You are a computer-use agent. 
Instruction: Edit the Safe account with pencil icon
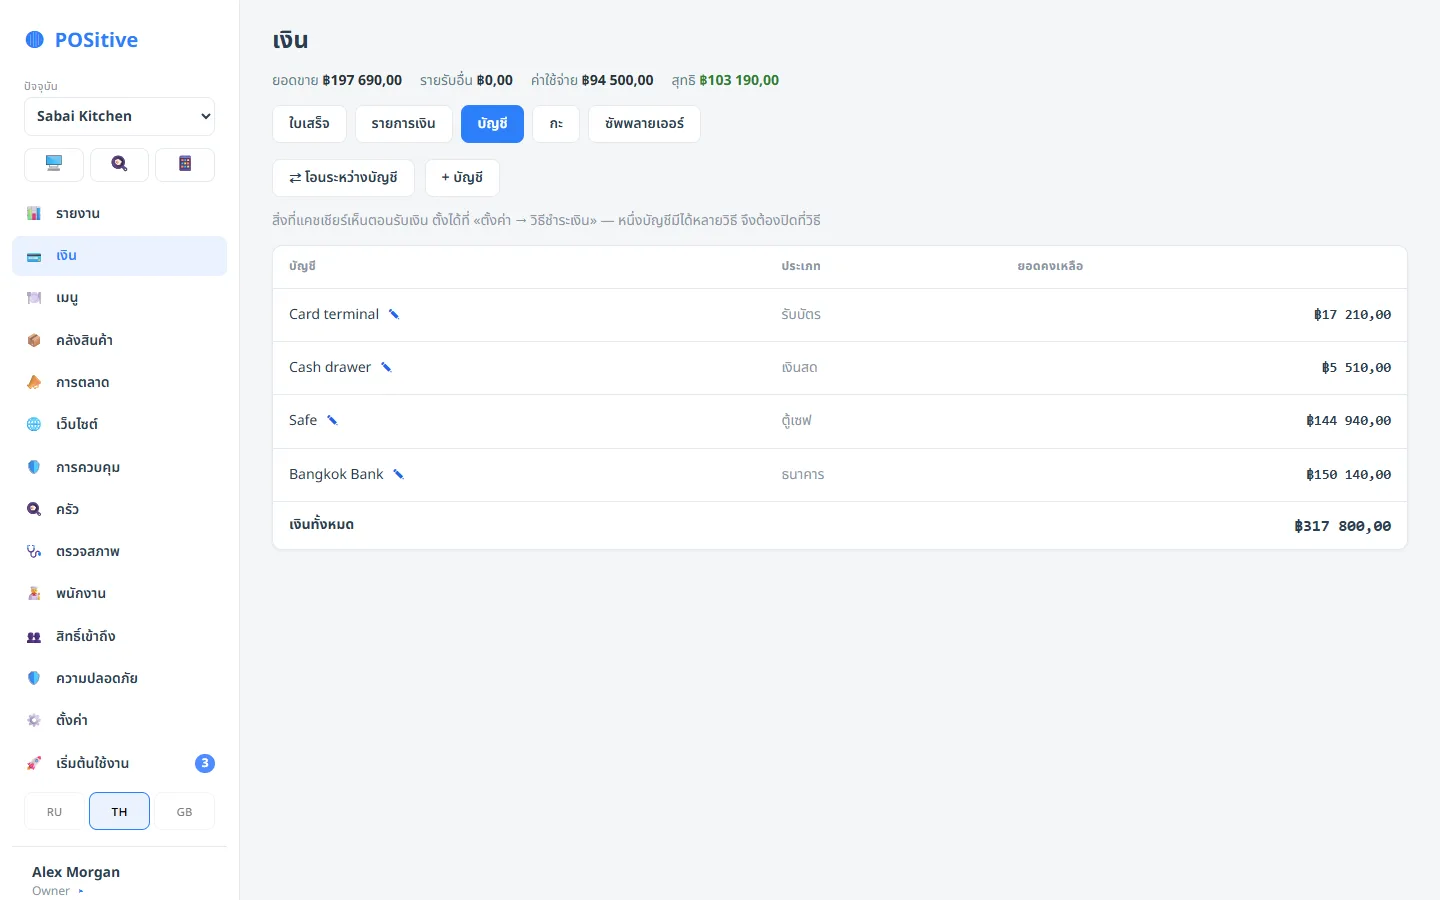(332, 420)
